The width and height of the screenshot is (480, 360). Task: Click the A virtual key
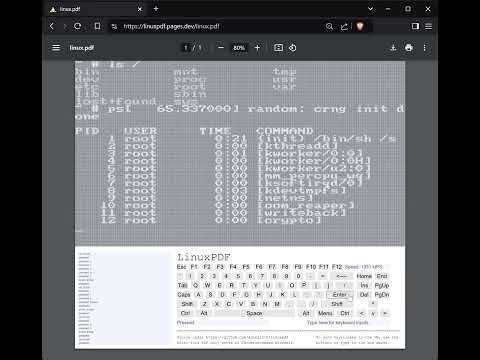pos(198,295)
